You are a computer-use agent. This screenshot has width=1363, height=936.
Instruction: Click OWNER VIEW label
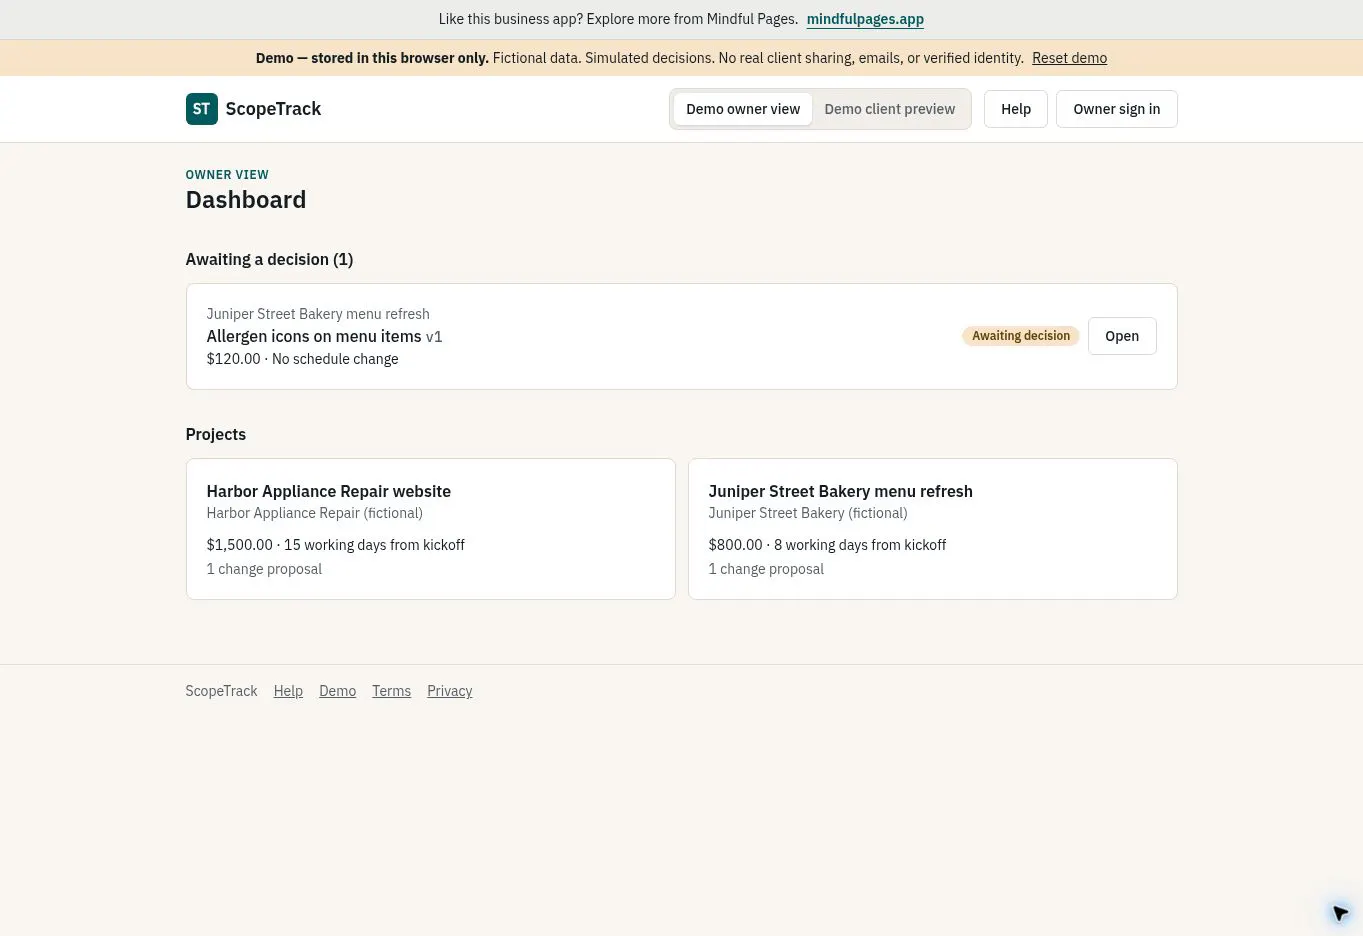tap(227, 175)
